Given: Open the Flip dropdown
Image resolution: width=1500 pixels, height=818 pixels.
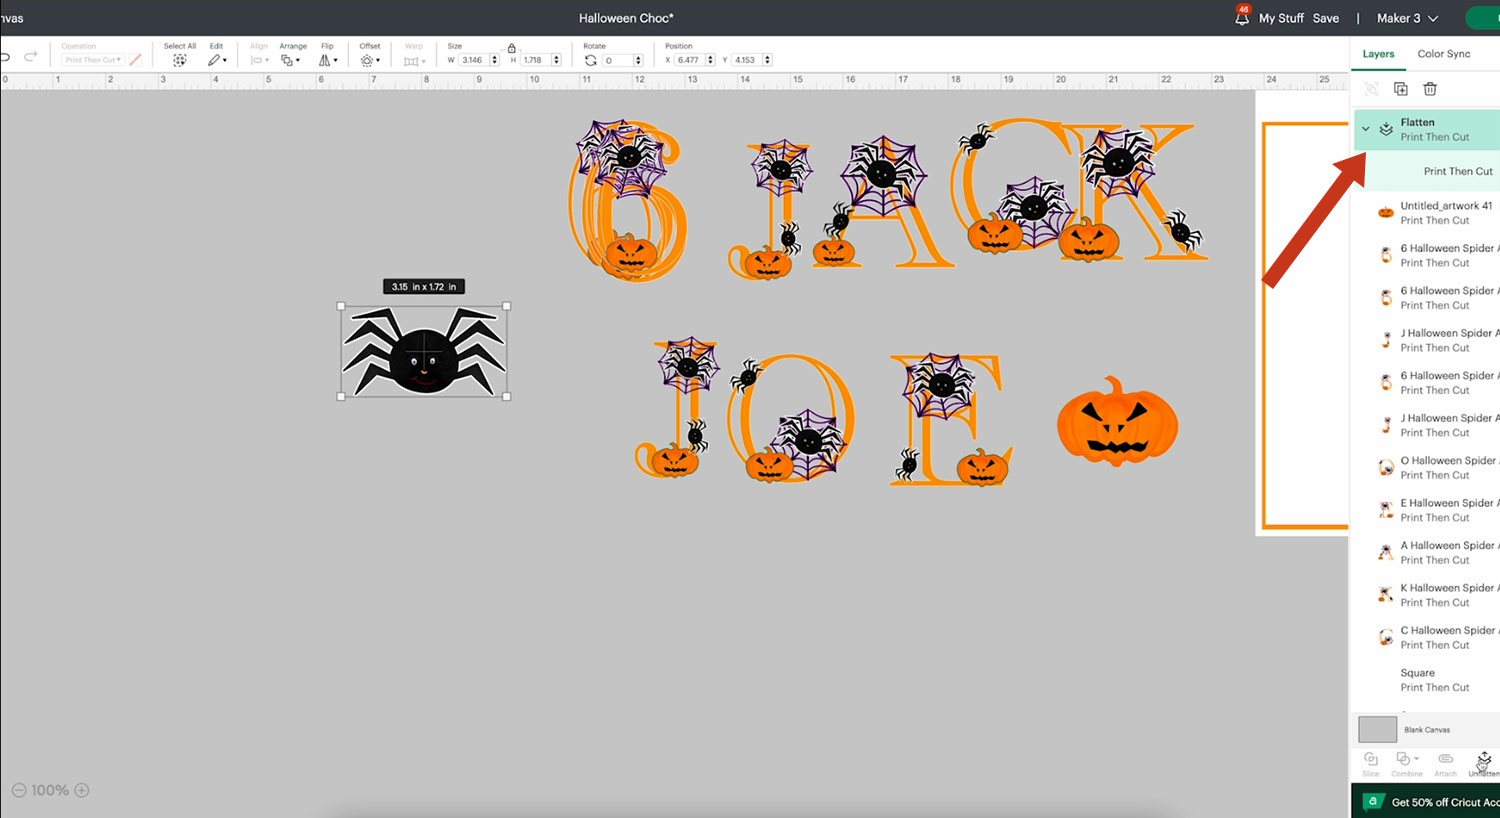Looking at the screenshot, I should [x=328, y=60].
